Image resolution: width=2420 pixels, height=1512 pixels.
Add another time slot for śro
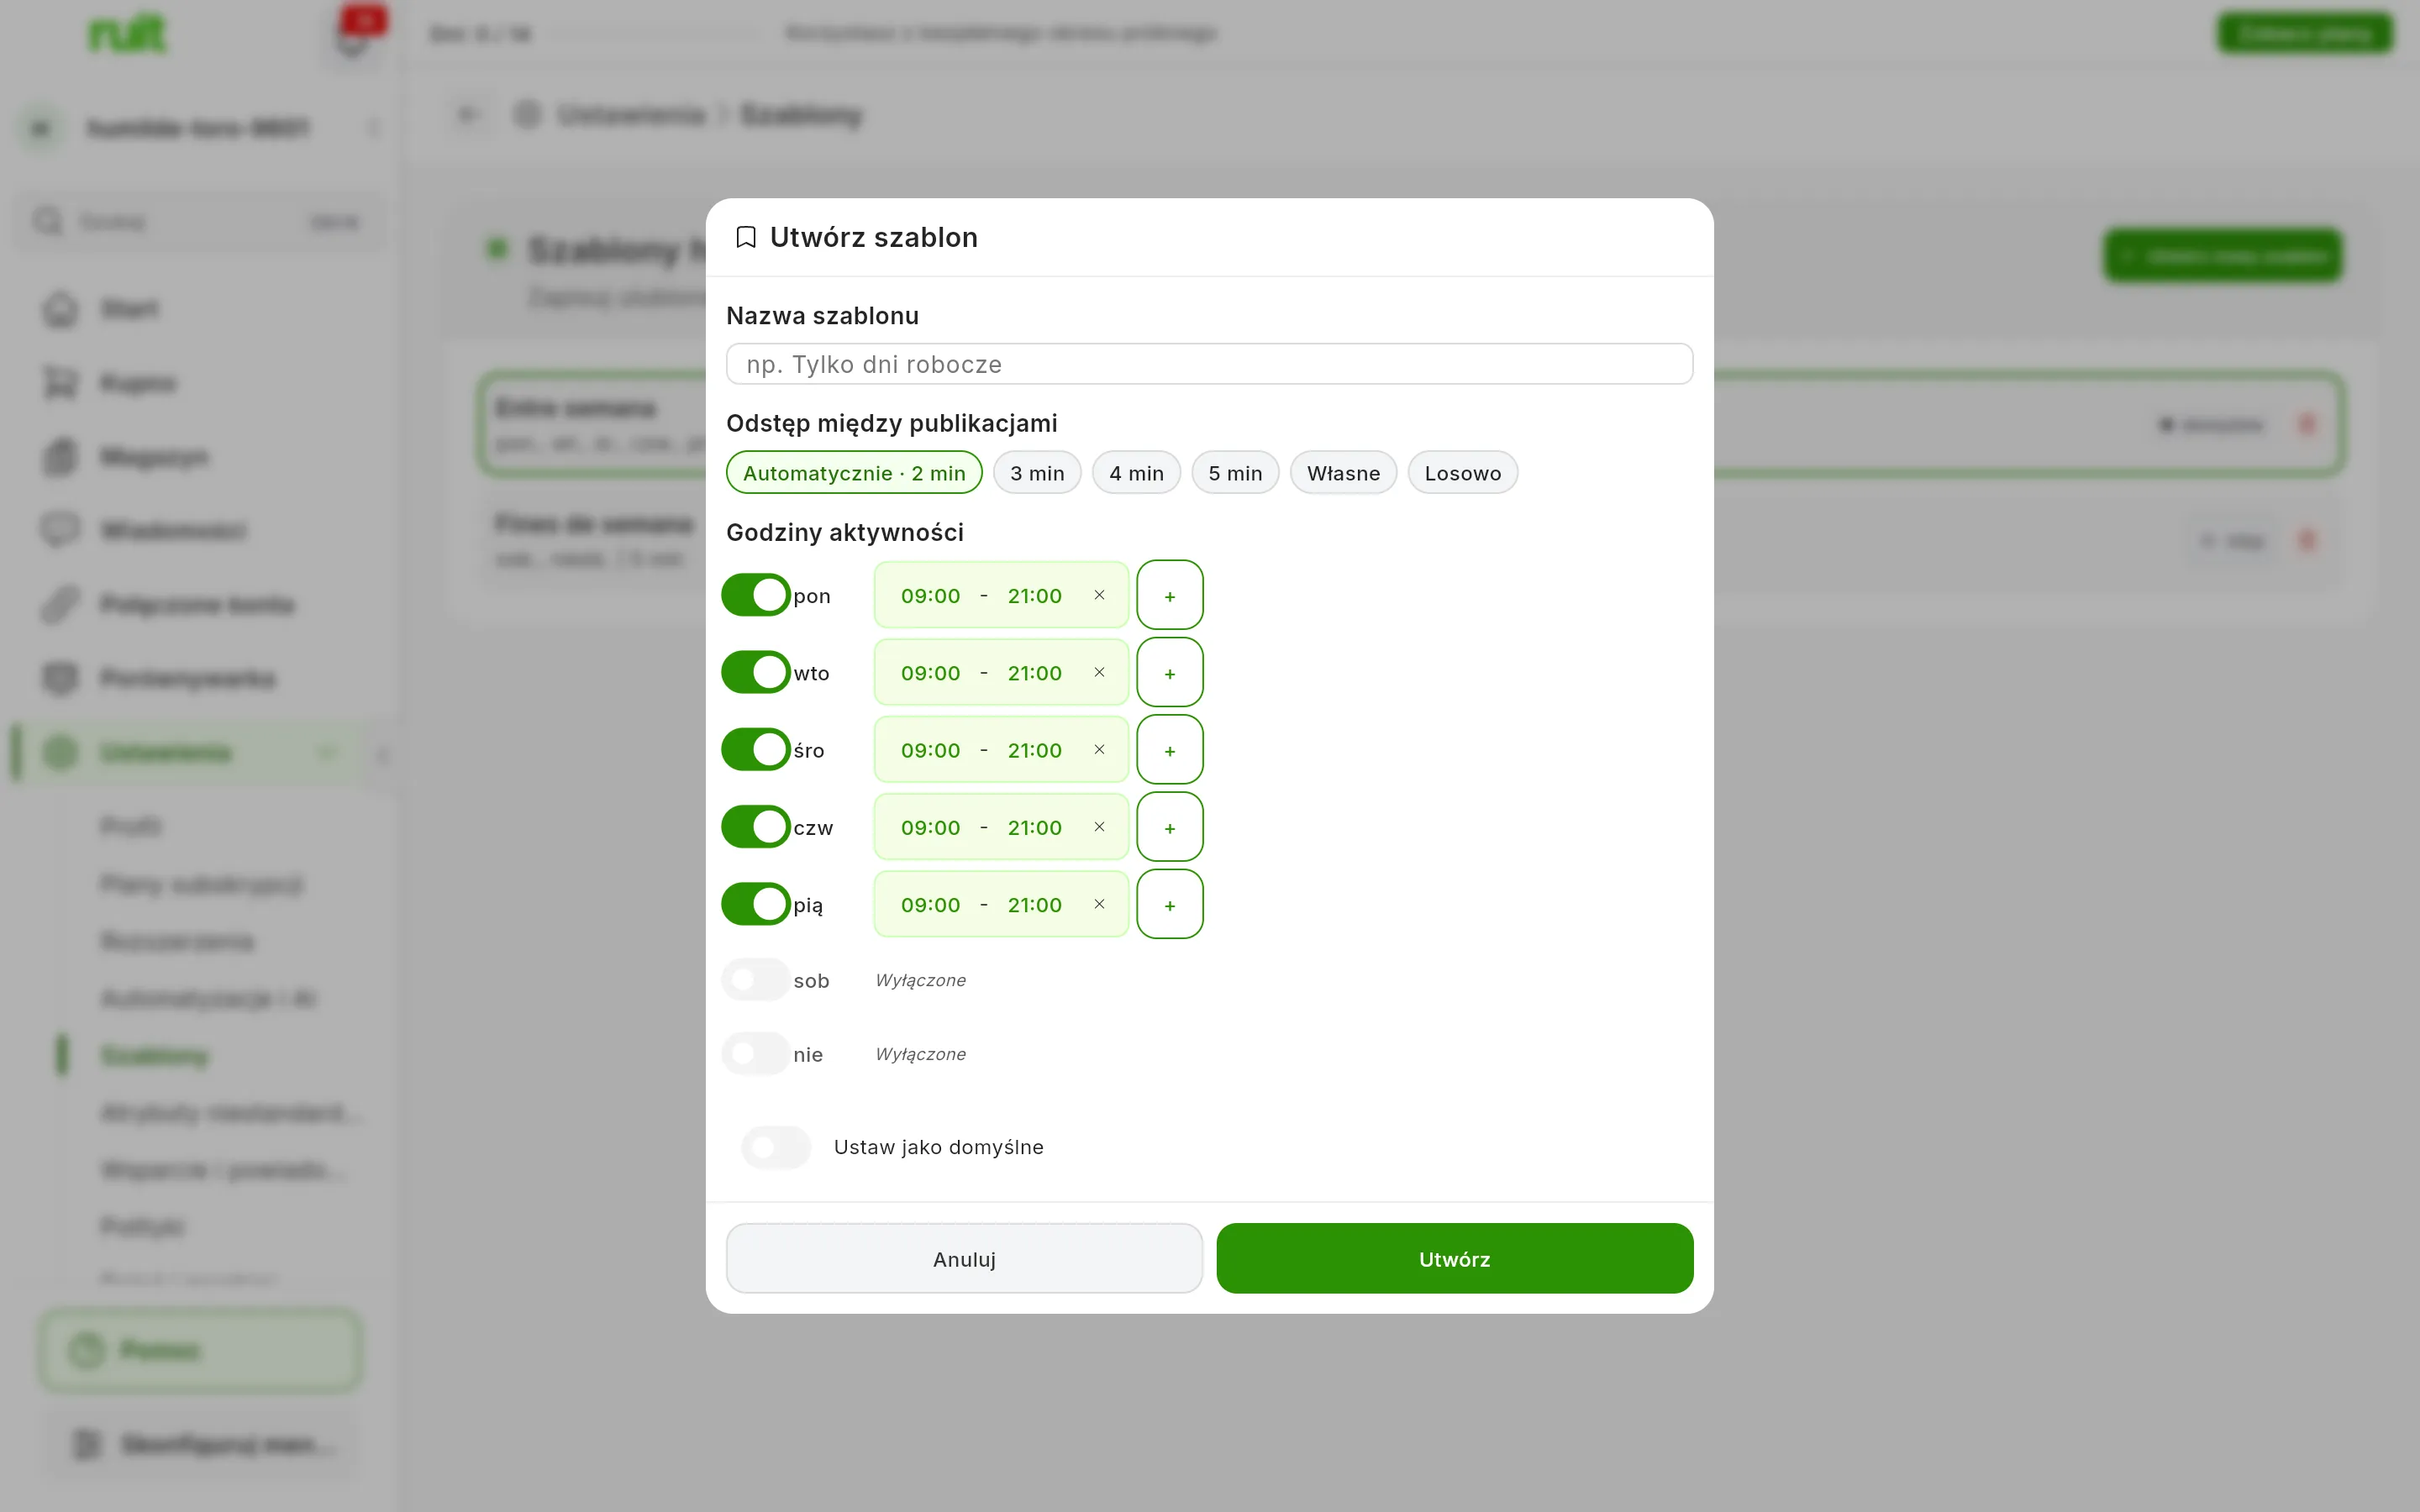pyautogui.click(x=1169, y=749)
